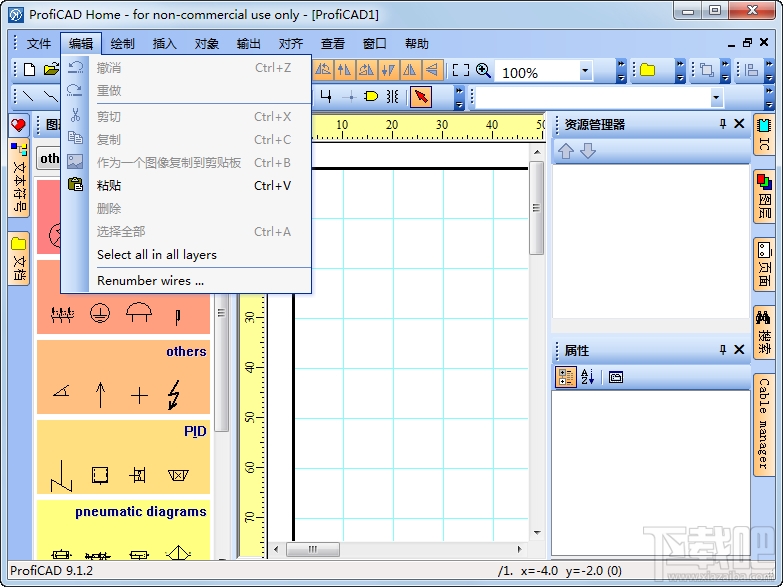Expand overflow at right of wide combo

pos(769,97)
